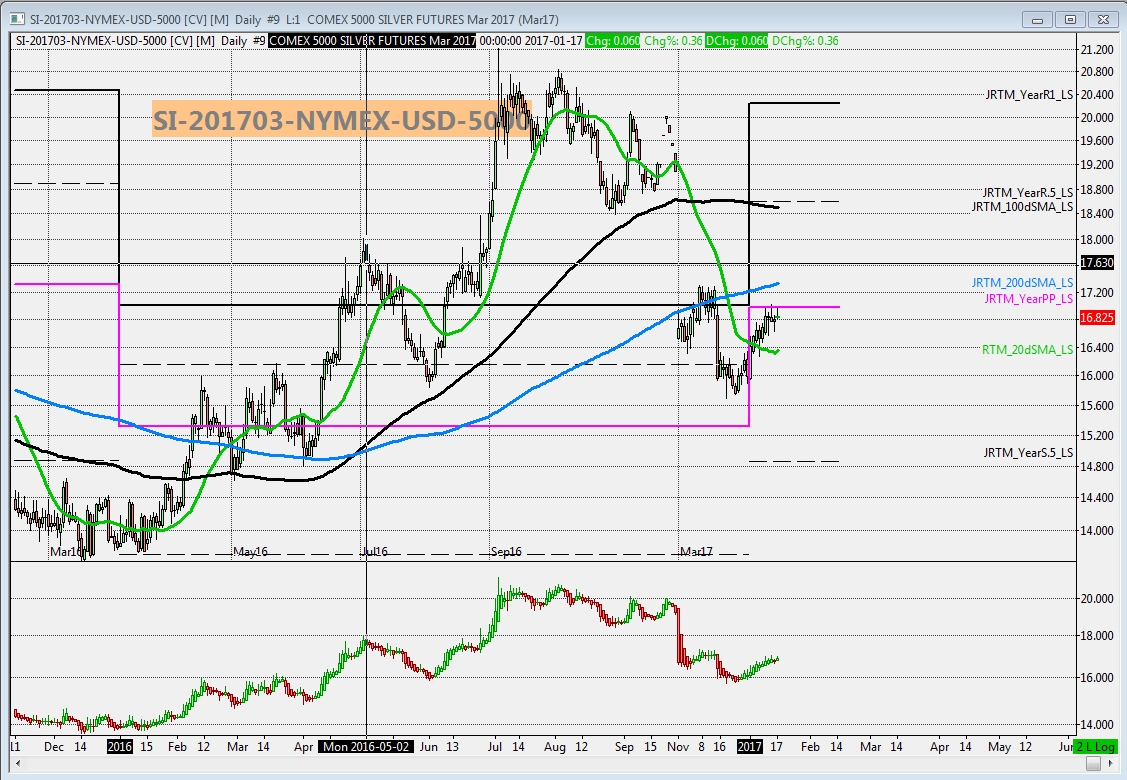1127x780 pixels.
Task: Select the JRTM_100dSMA_LS label
Action: click(x=1022, y=206)
